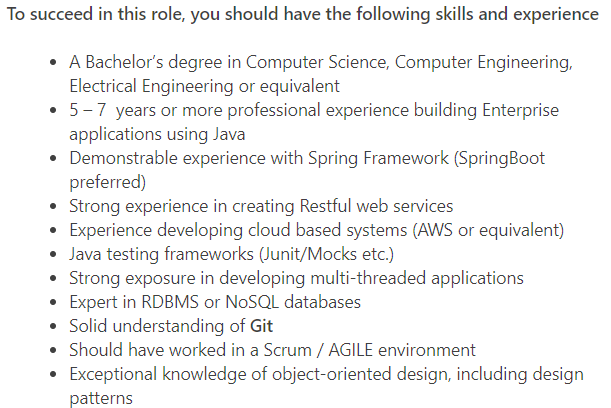Image resolution: width=611 pixels, height=408 pixels.
Task: Click the bullet before 'Solid understanding of Git'
Action: (x=53, y=327)
